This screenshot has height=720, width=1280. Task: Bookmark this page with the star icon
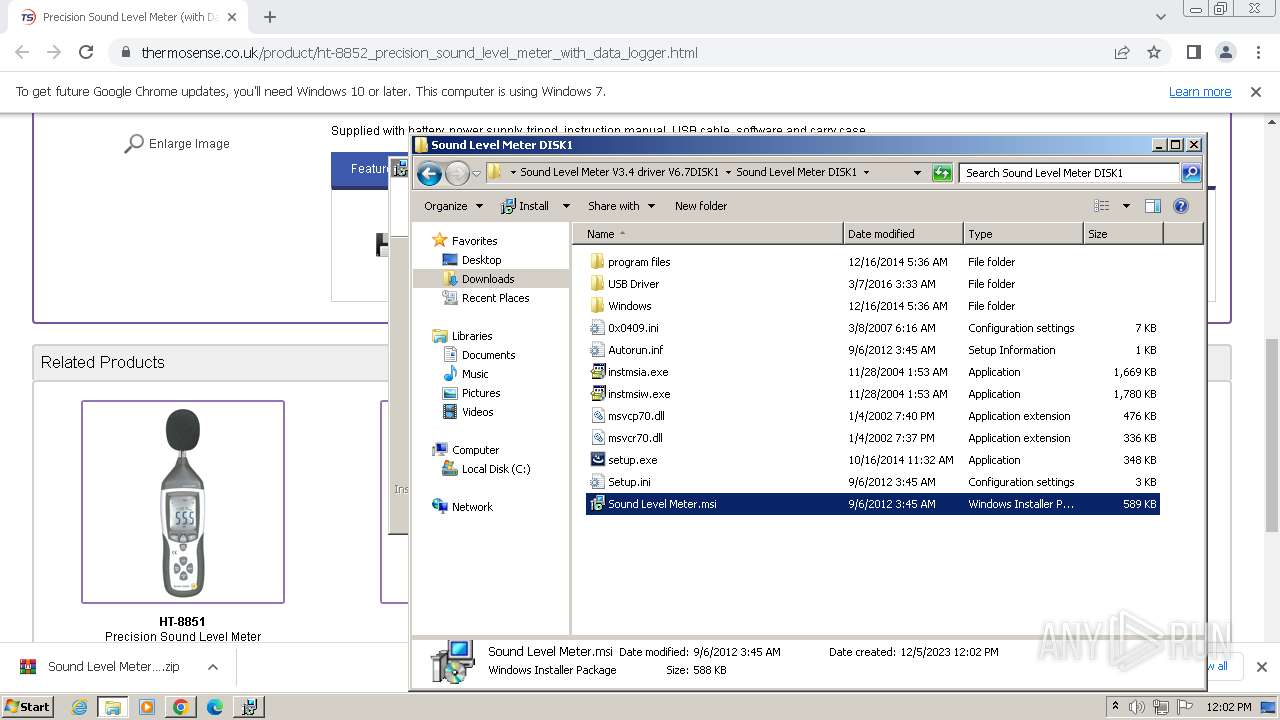pyautogui.click(x=1154, y=53)
